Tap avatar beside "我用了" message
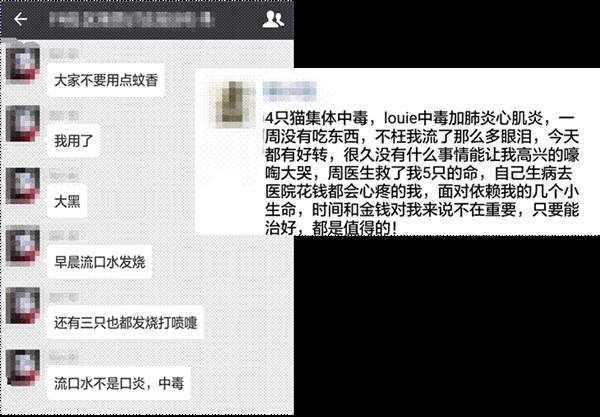 (23, 124)
